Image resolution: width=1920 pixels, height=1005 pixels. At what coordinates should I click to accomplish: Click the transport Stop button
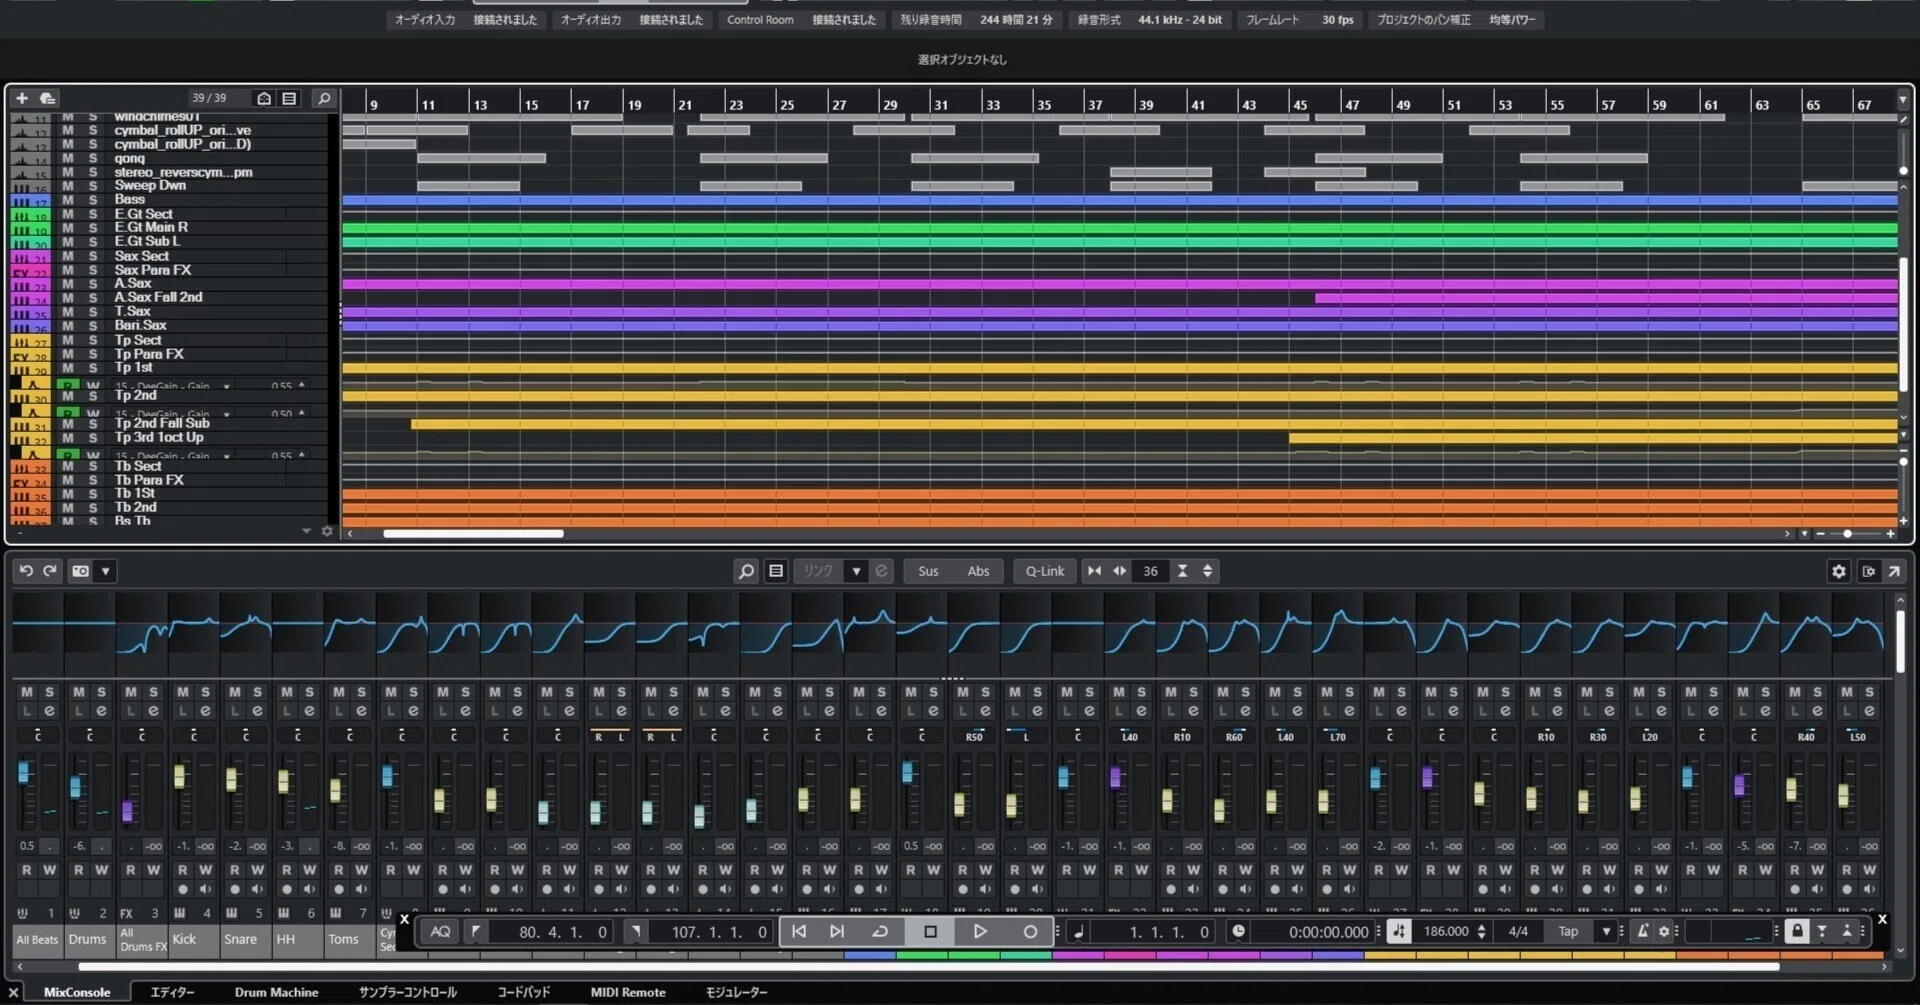coord(930,931)
